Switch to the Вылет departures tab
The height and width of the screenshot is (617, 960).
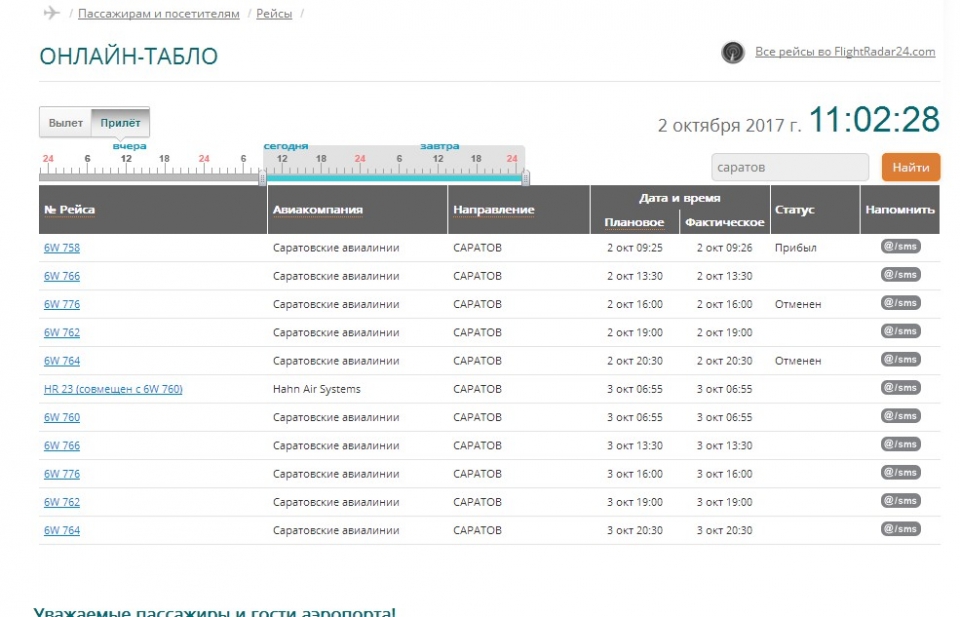(66, 123)
